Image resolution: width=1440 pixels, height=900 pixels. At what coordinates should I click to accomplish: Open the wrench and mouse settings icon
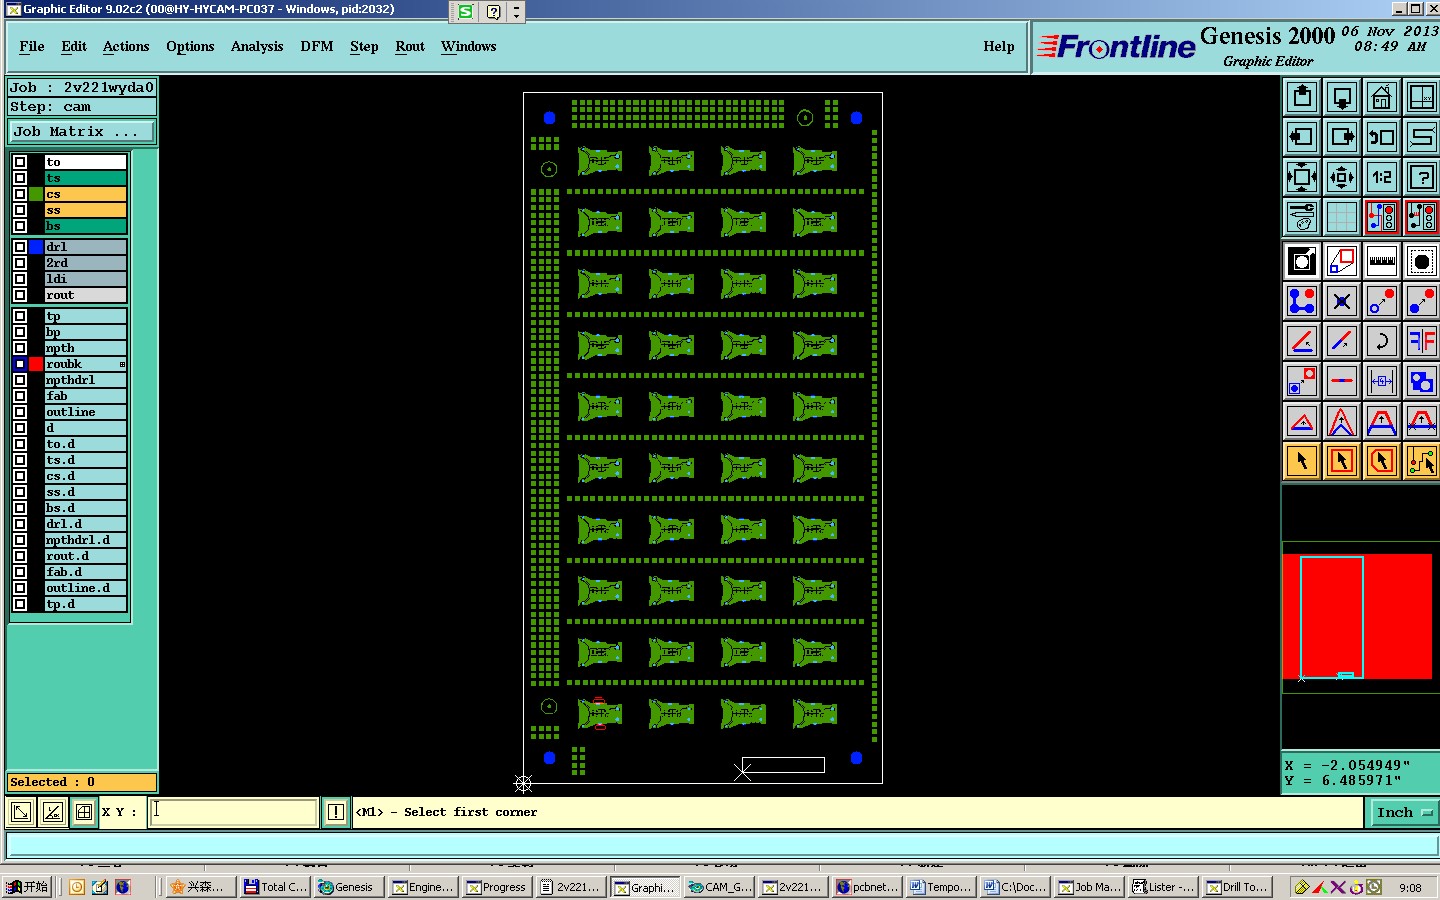1302,217
